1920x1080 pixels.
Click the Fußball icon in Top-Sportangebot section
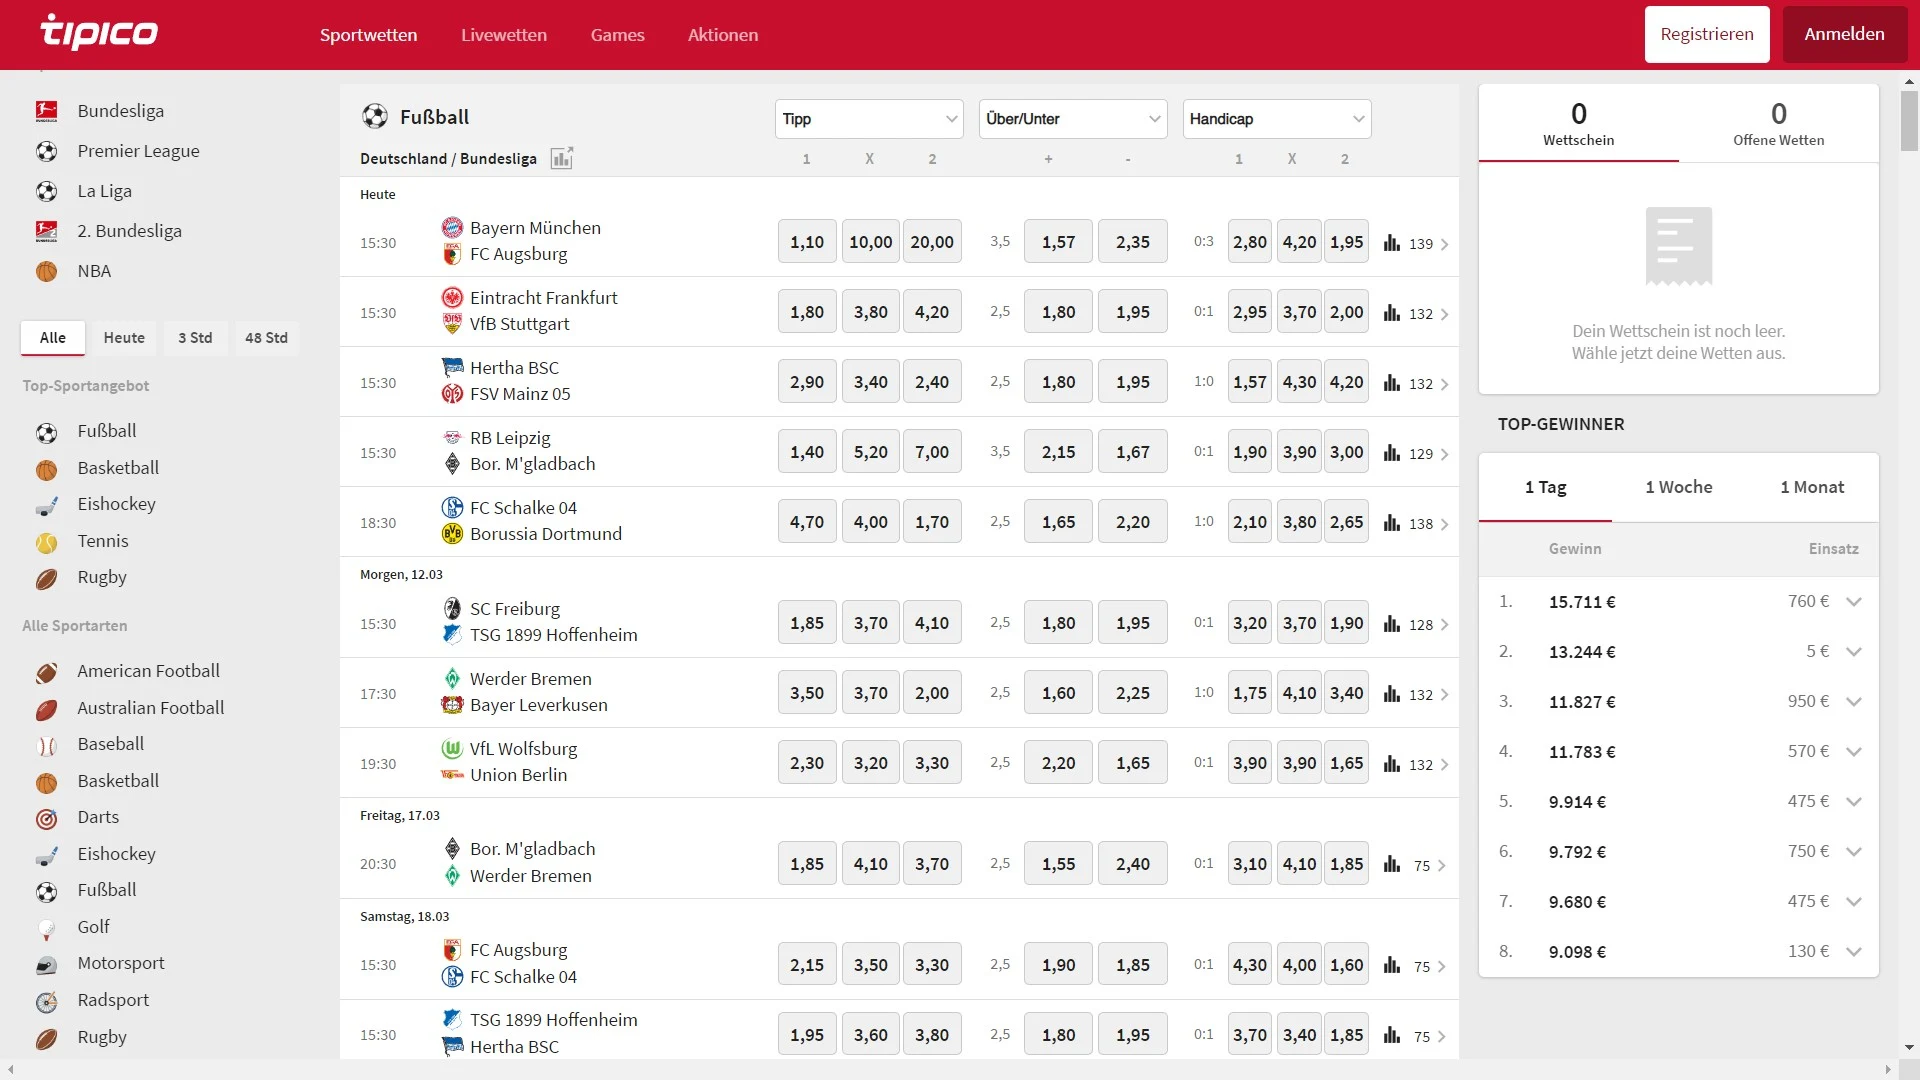click(x=46, y=430)
